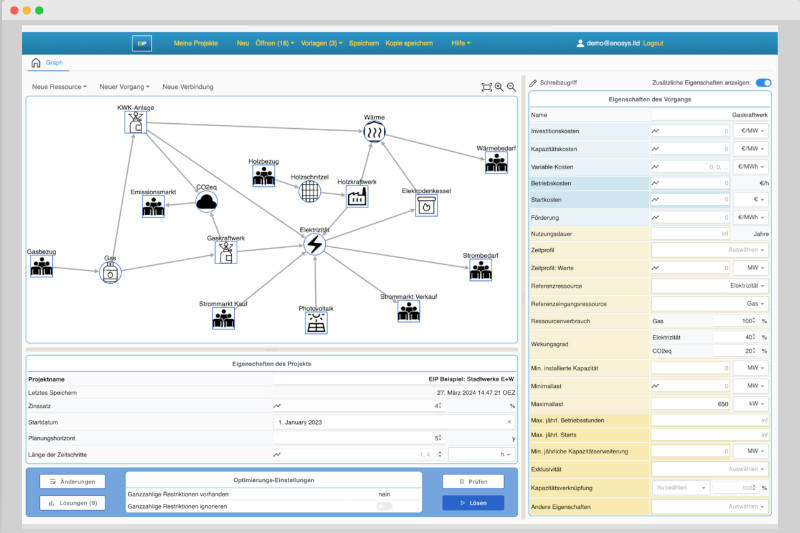Click the Elektrodenkessel node icon

click(x=426, y=206)
